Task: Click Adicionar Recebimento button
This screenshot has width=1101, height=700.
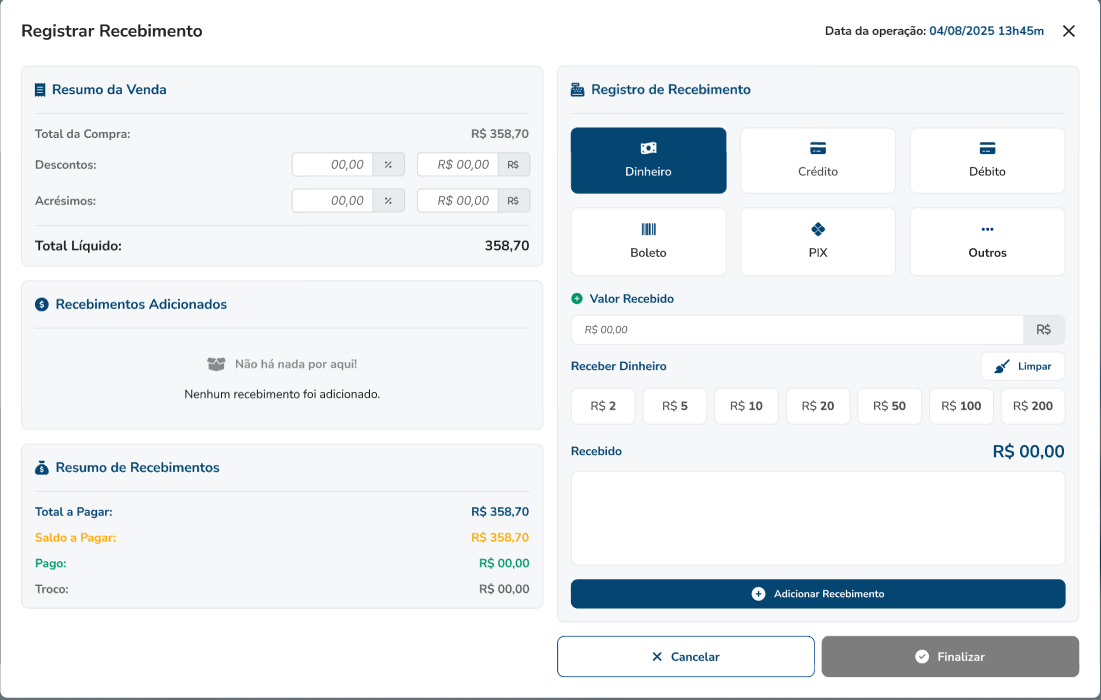Action: pyautogui.click(x=817, y=594)
